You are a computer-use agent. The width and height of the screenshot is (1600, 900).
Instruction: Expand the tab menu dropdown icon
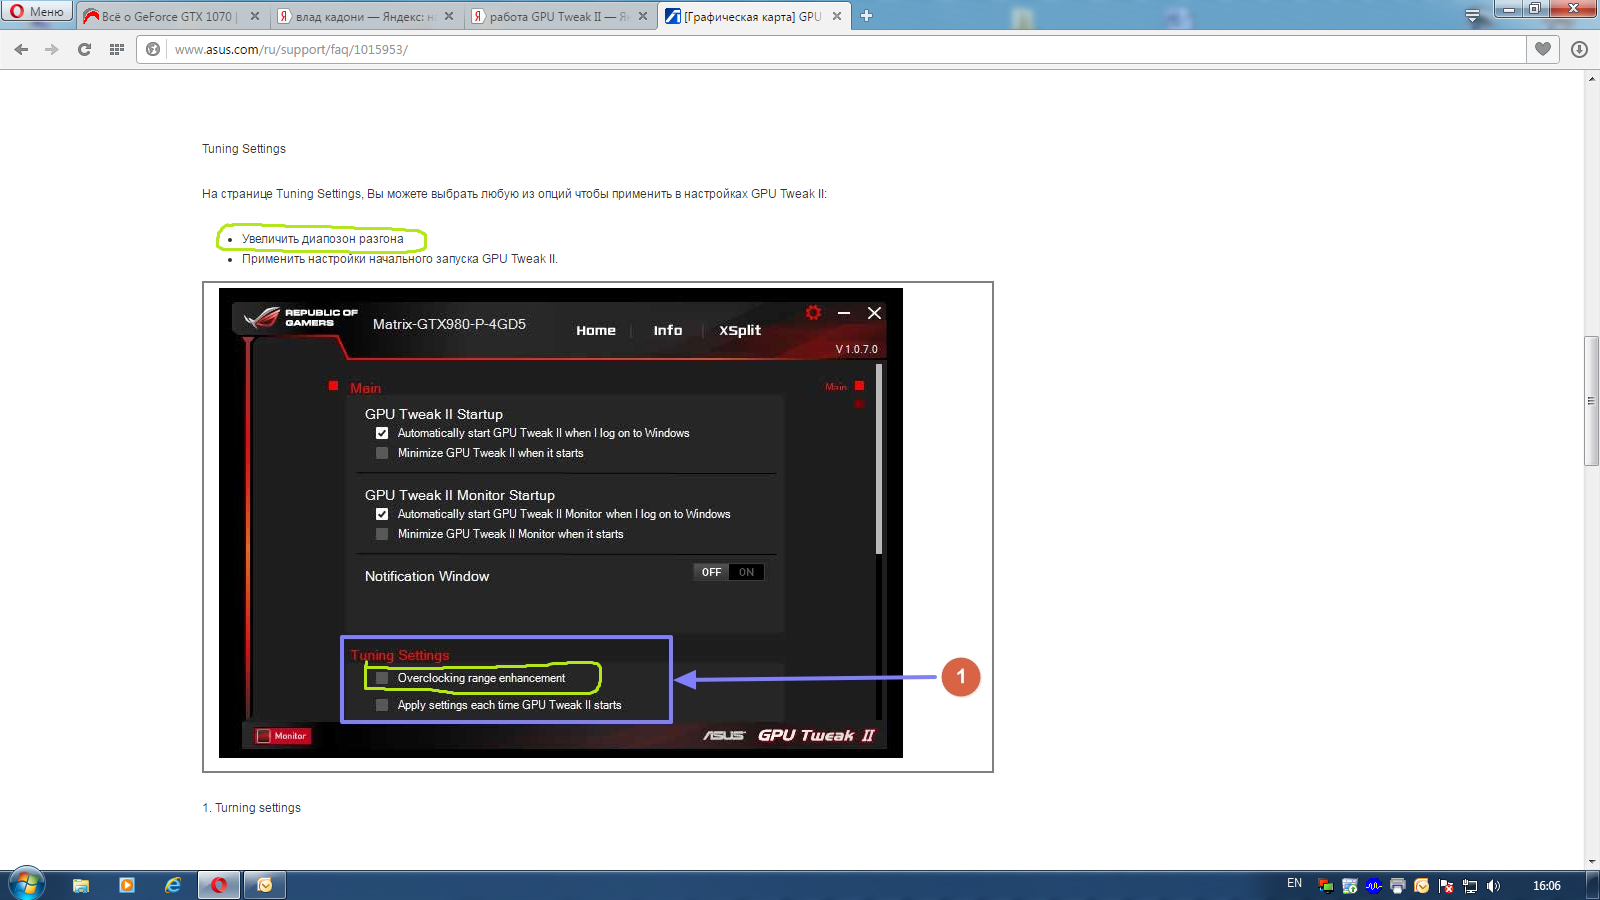tap(1472, 16)
